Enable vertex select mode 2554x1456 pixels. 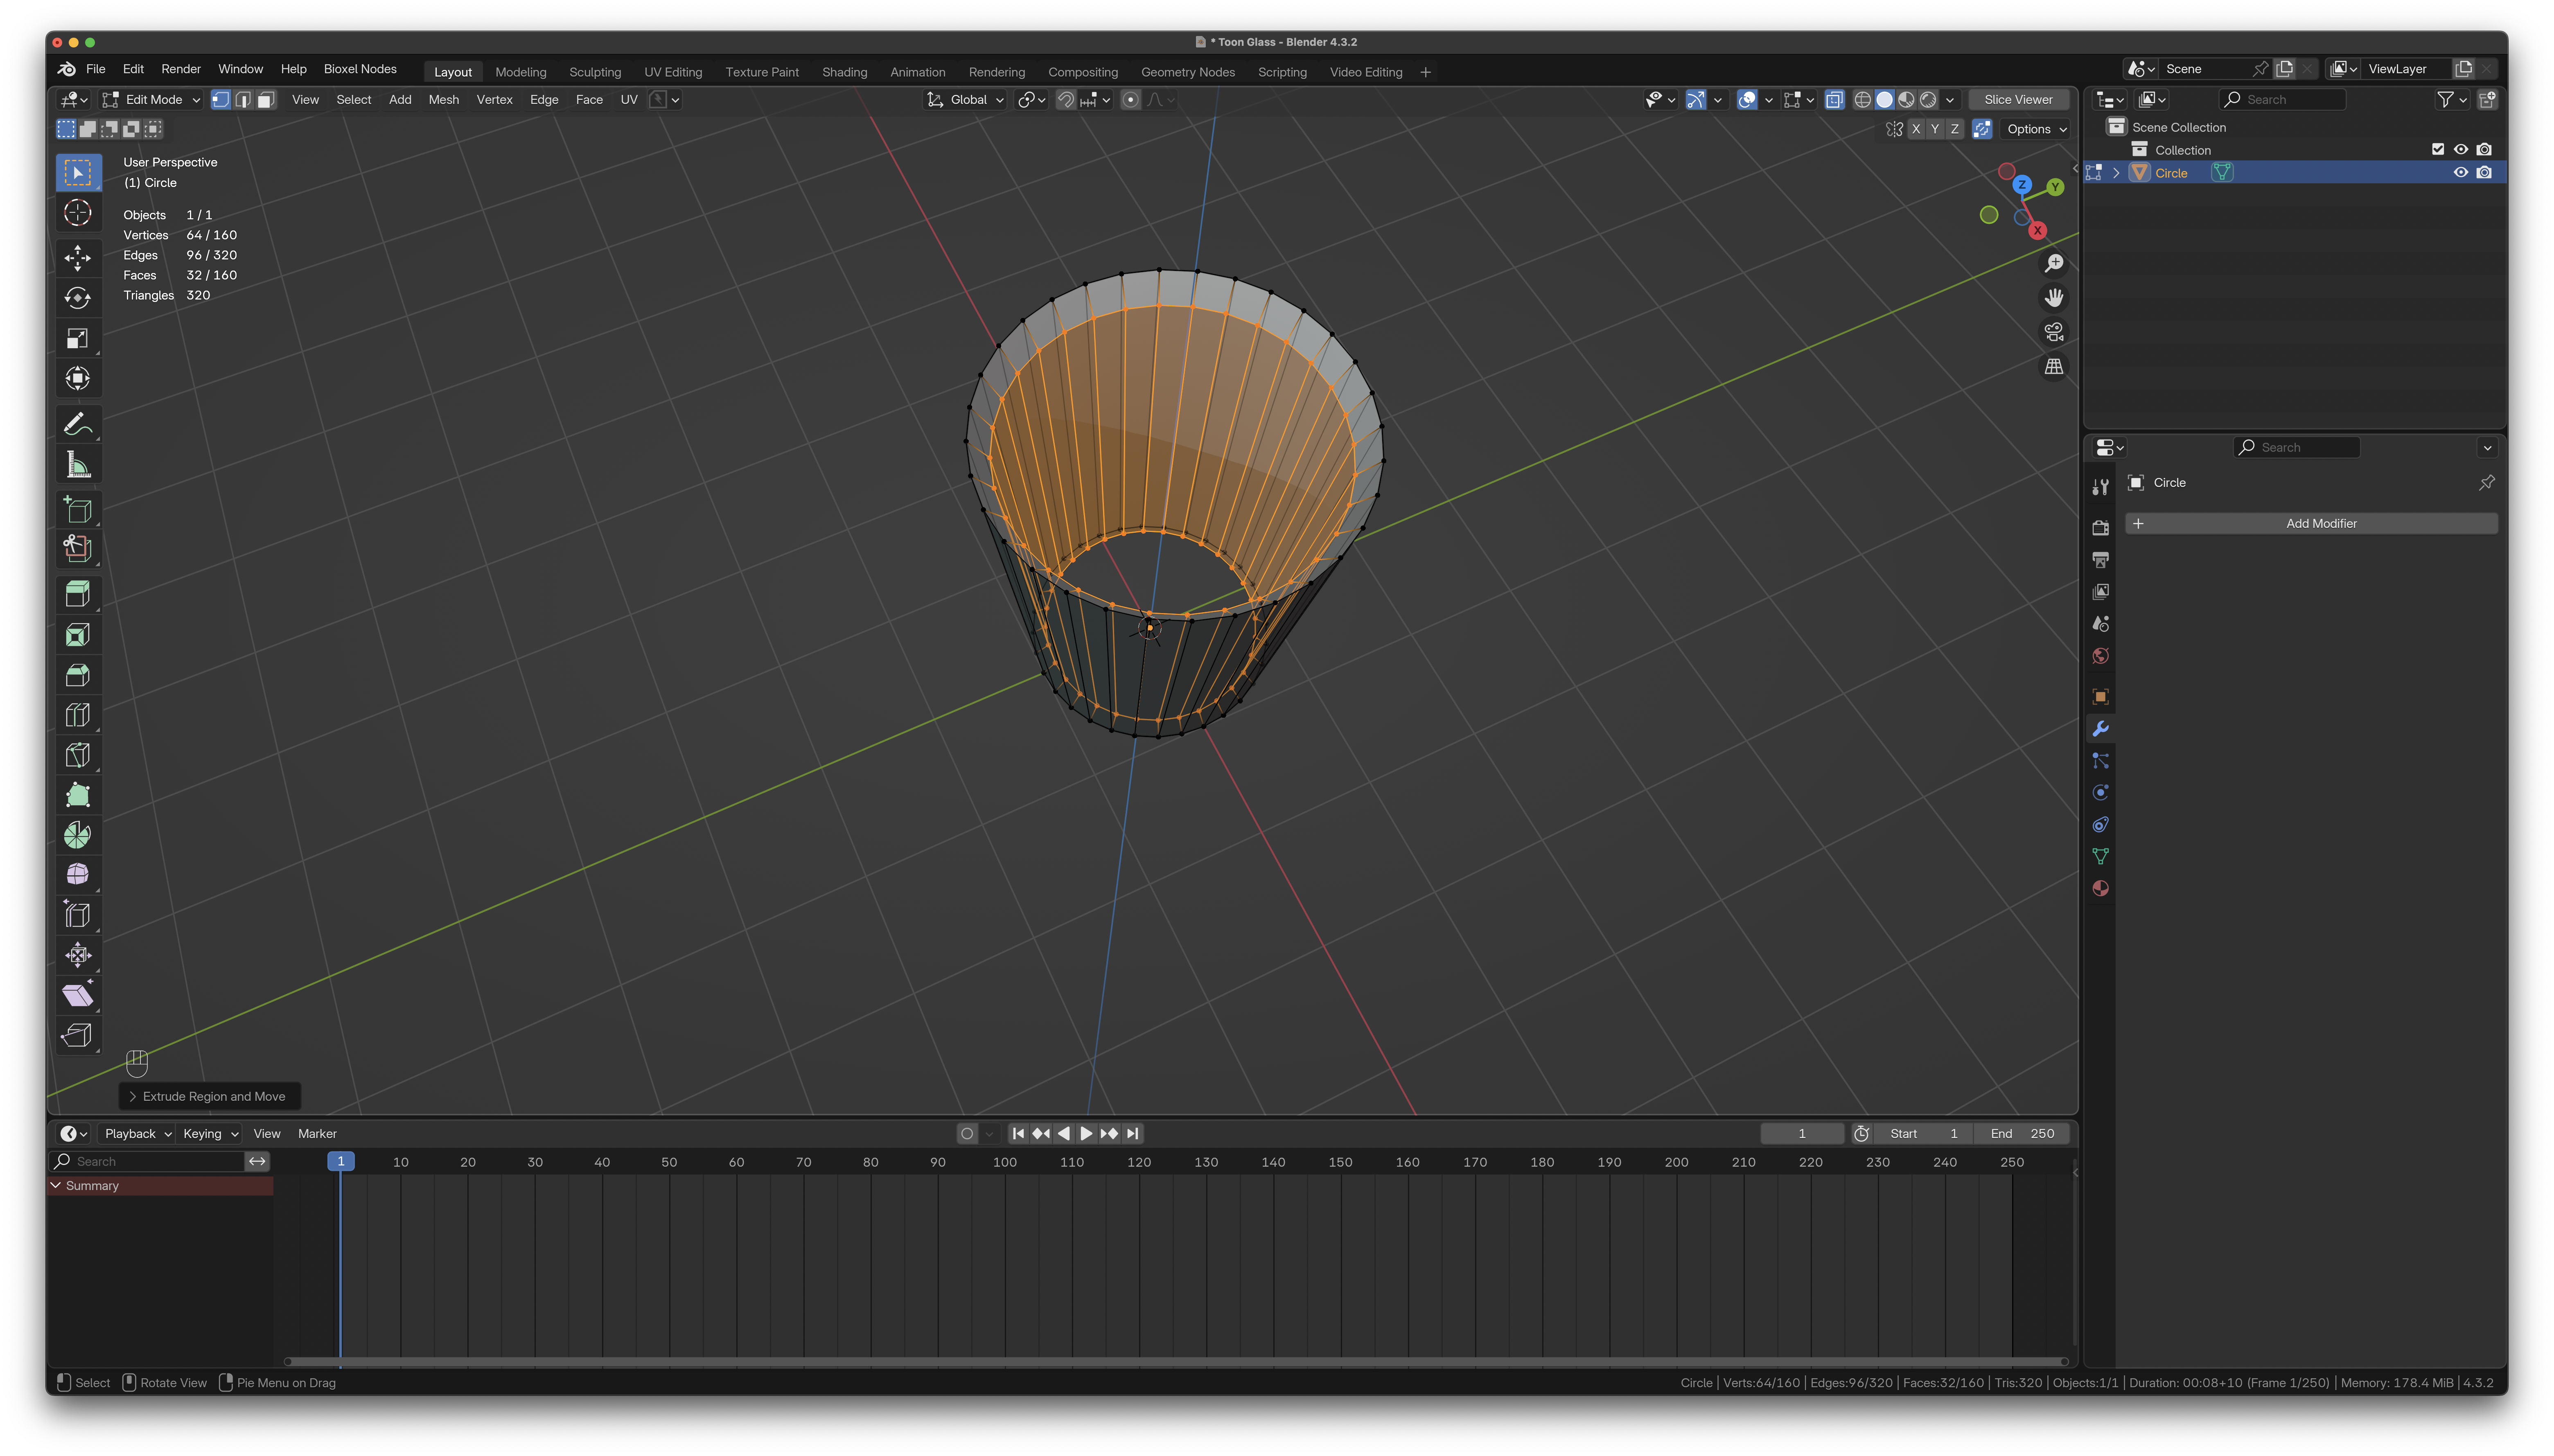pos(221,99)
